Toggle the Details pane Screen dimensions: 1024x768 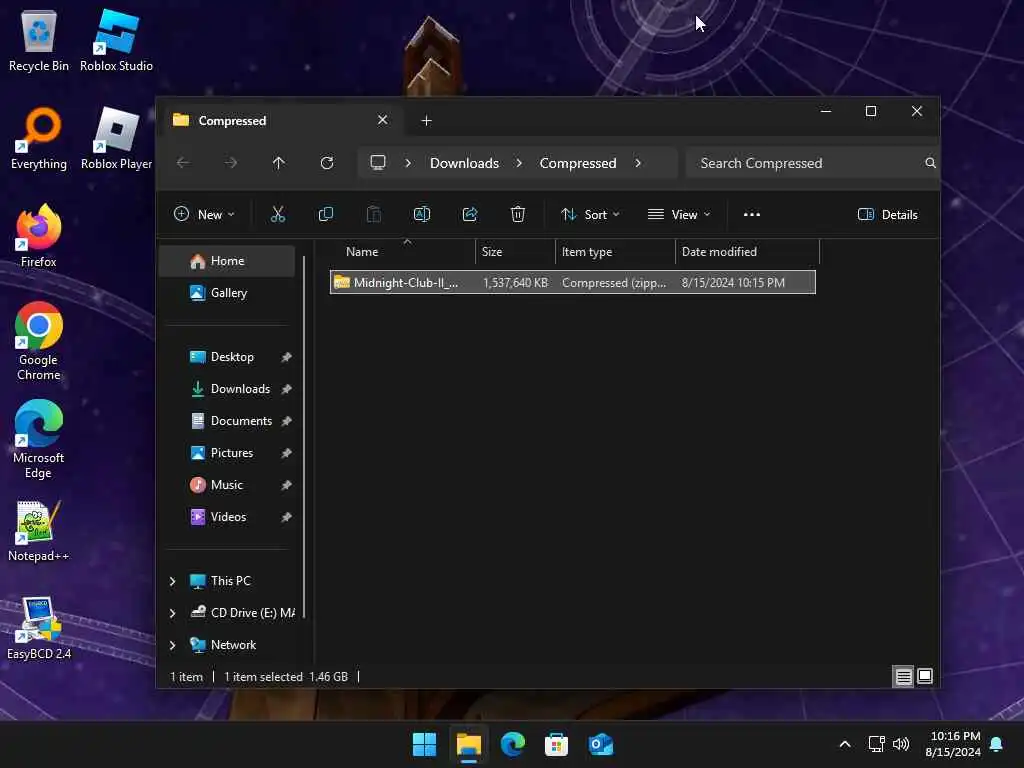point(888,214)
